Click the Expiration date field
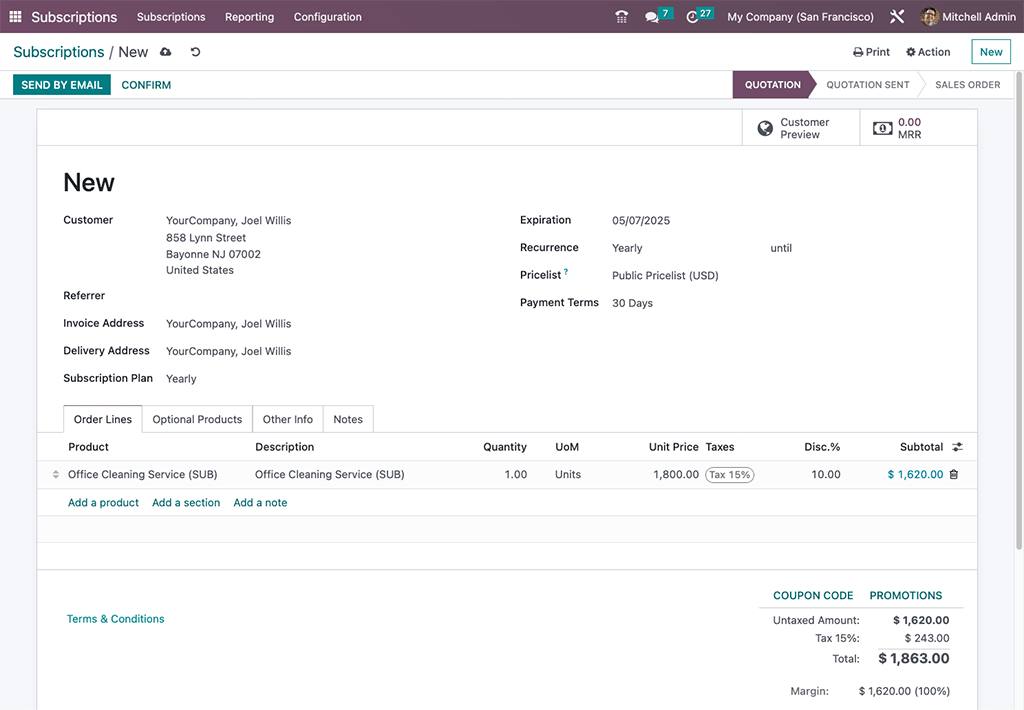The height and width of the screenshot is (710, 1024). tap(639, 220)
